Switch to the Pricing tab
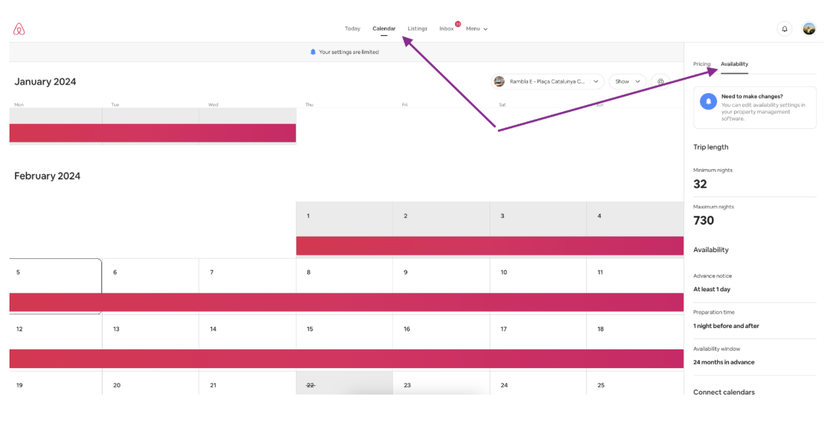 click(x=702, y=64)
